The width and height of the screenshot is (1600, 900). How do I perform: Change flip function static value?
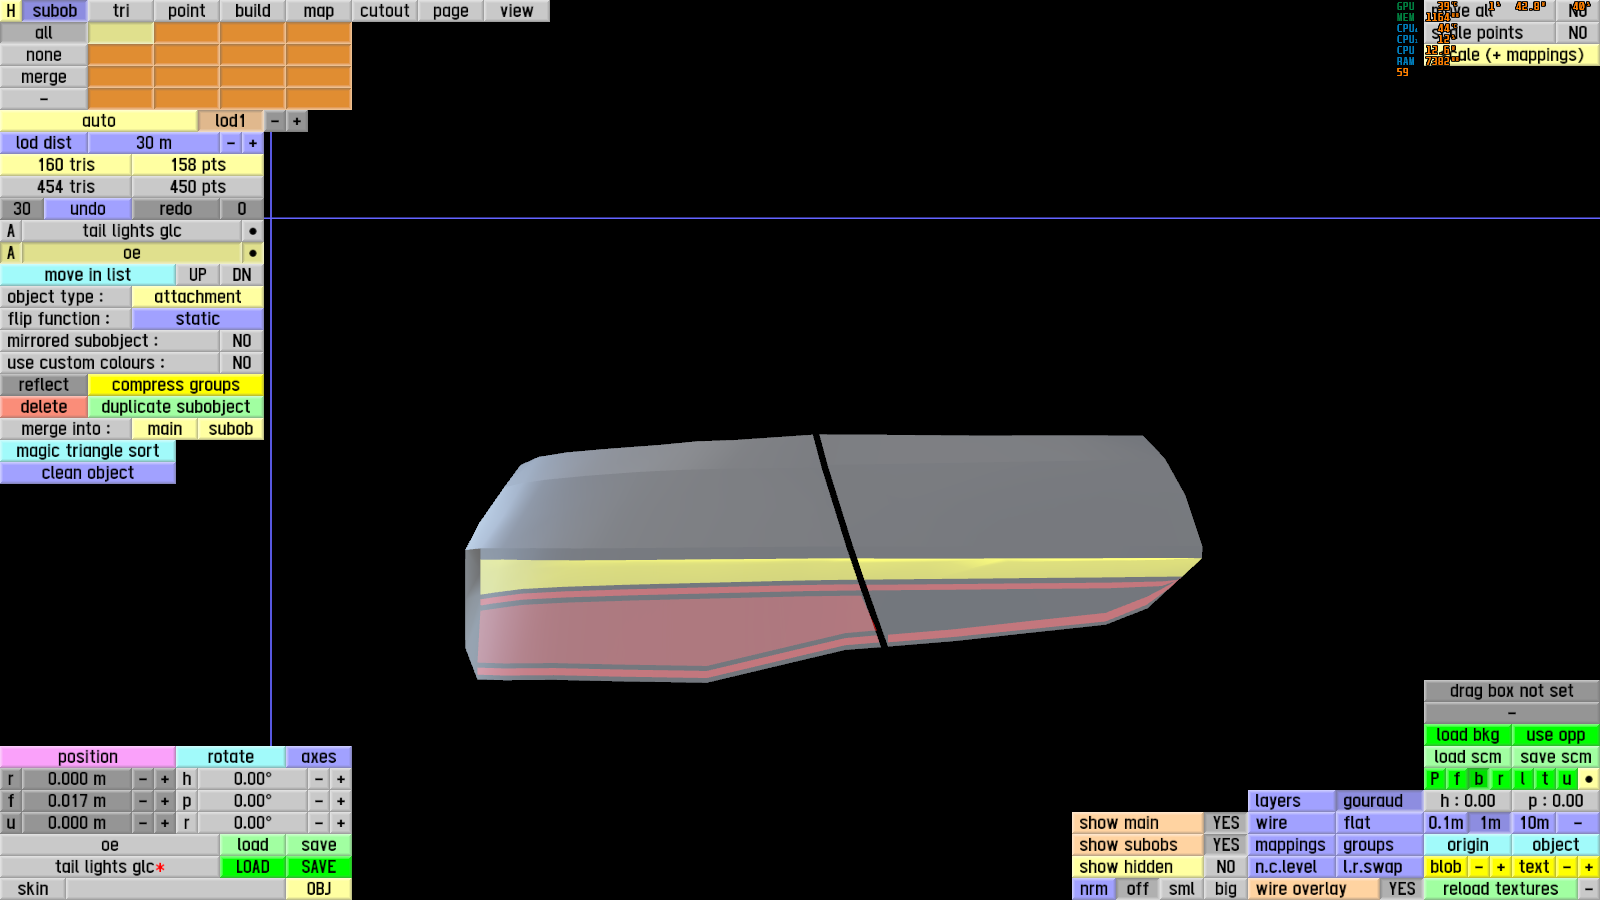pos(198,319)
